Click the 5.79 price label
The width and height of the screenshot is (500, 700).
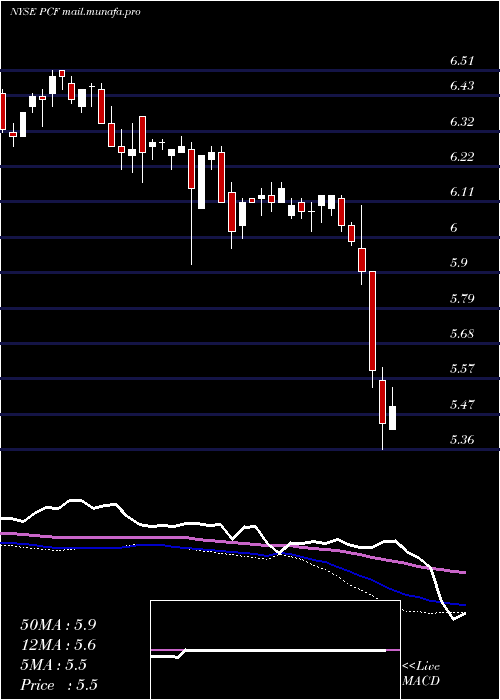461,298
